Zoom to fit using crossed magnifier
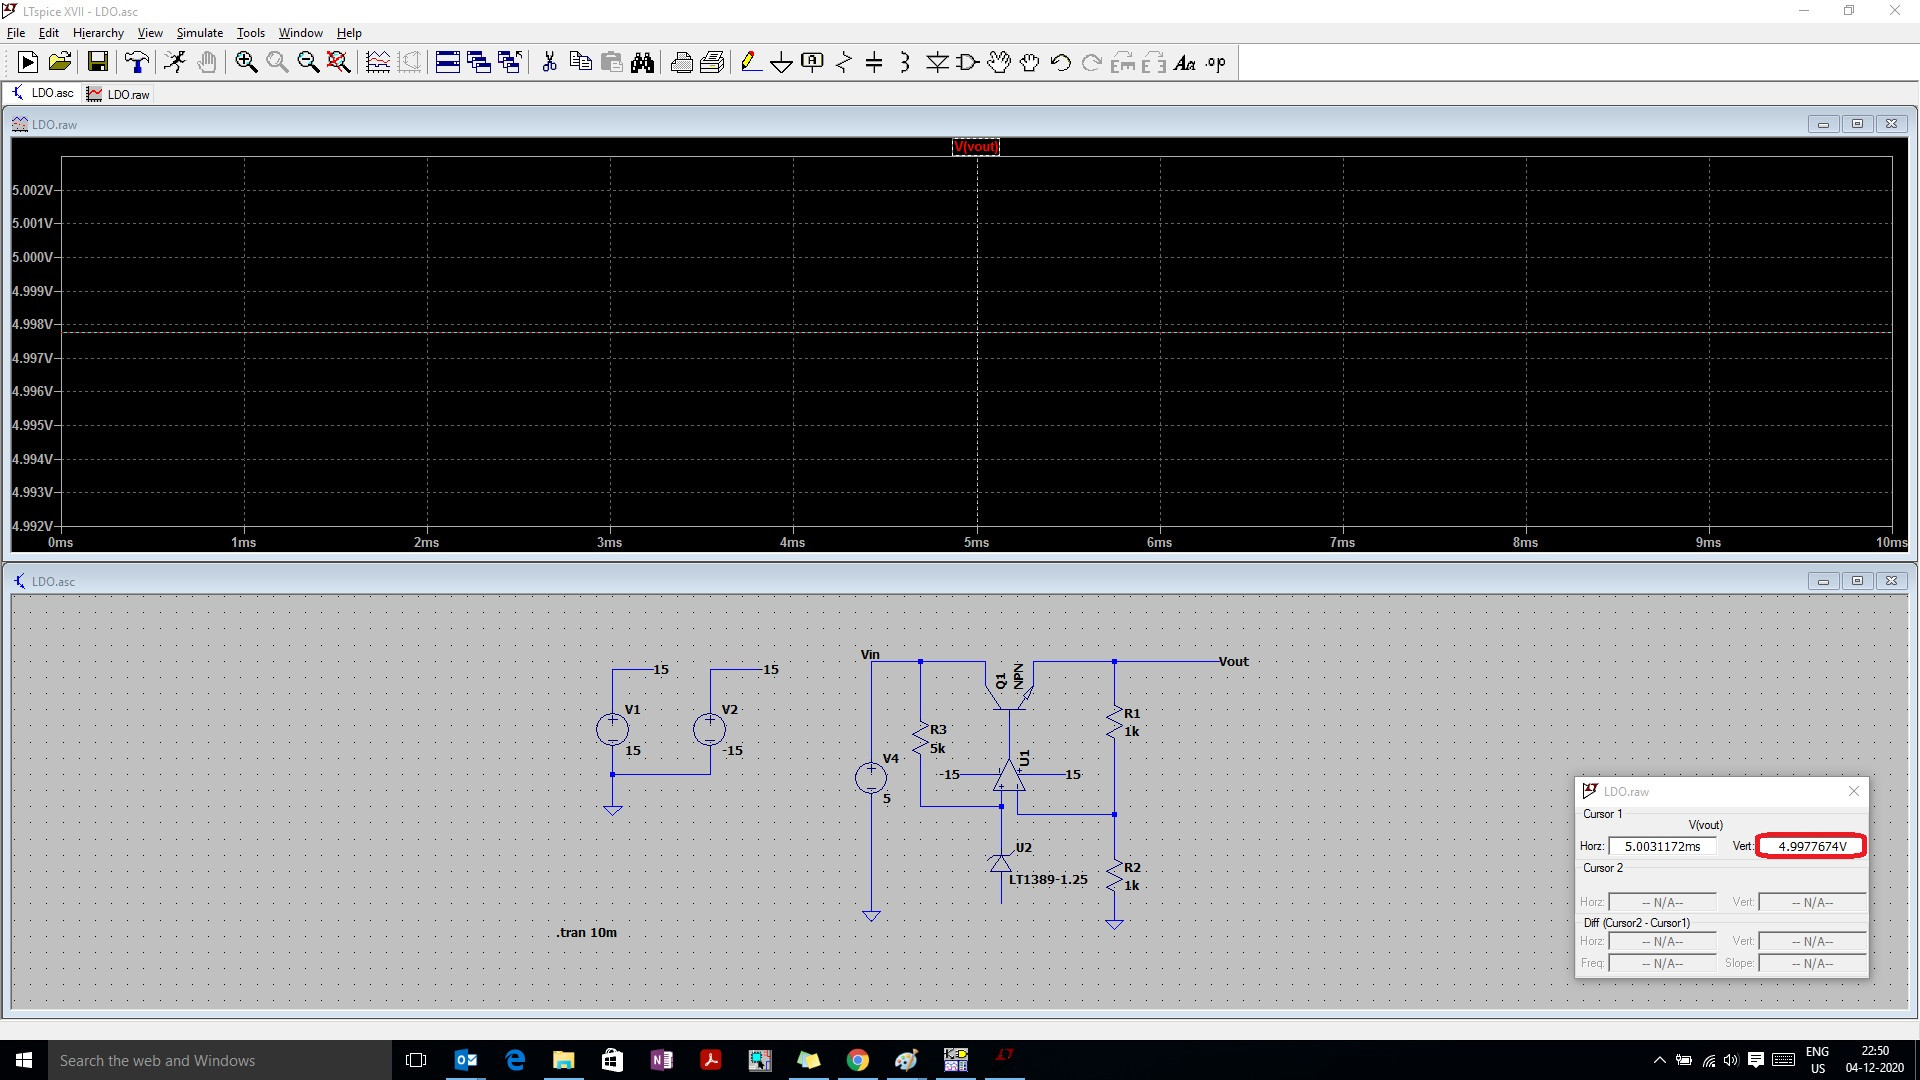This screenshot has width=1920, height=1080. pos(339,62)
